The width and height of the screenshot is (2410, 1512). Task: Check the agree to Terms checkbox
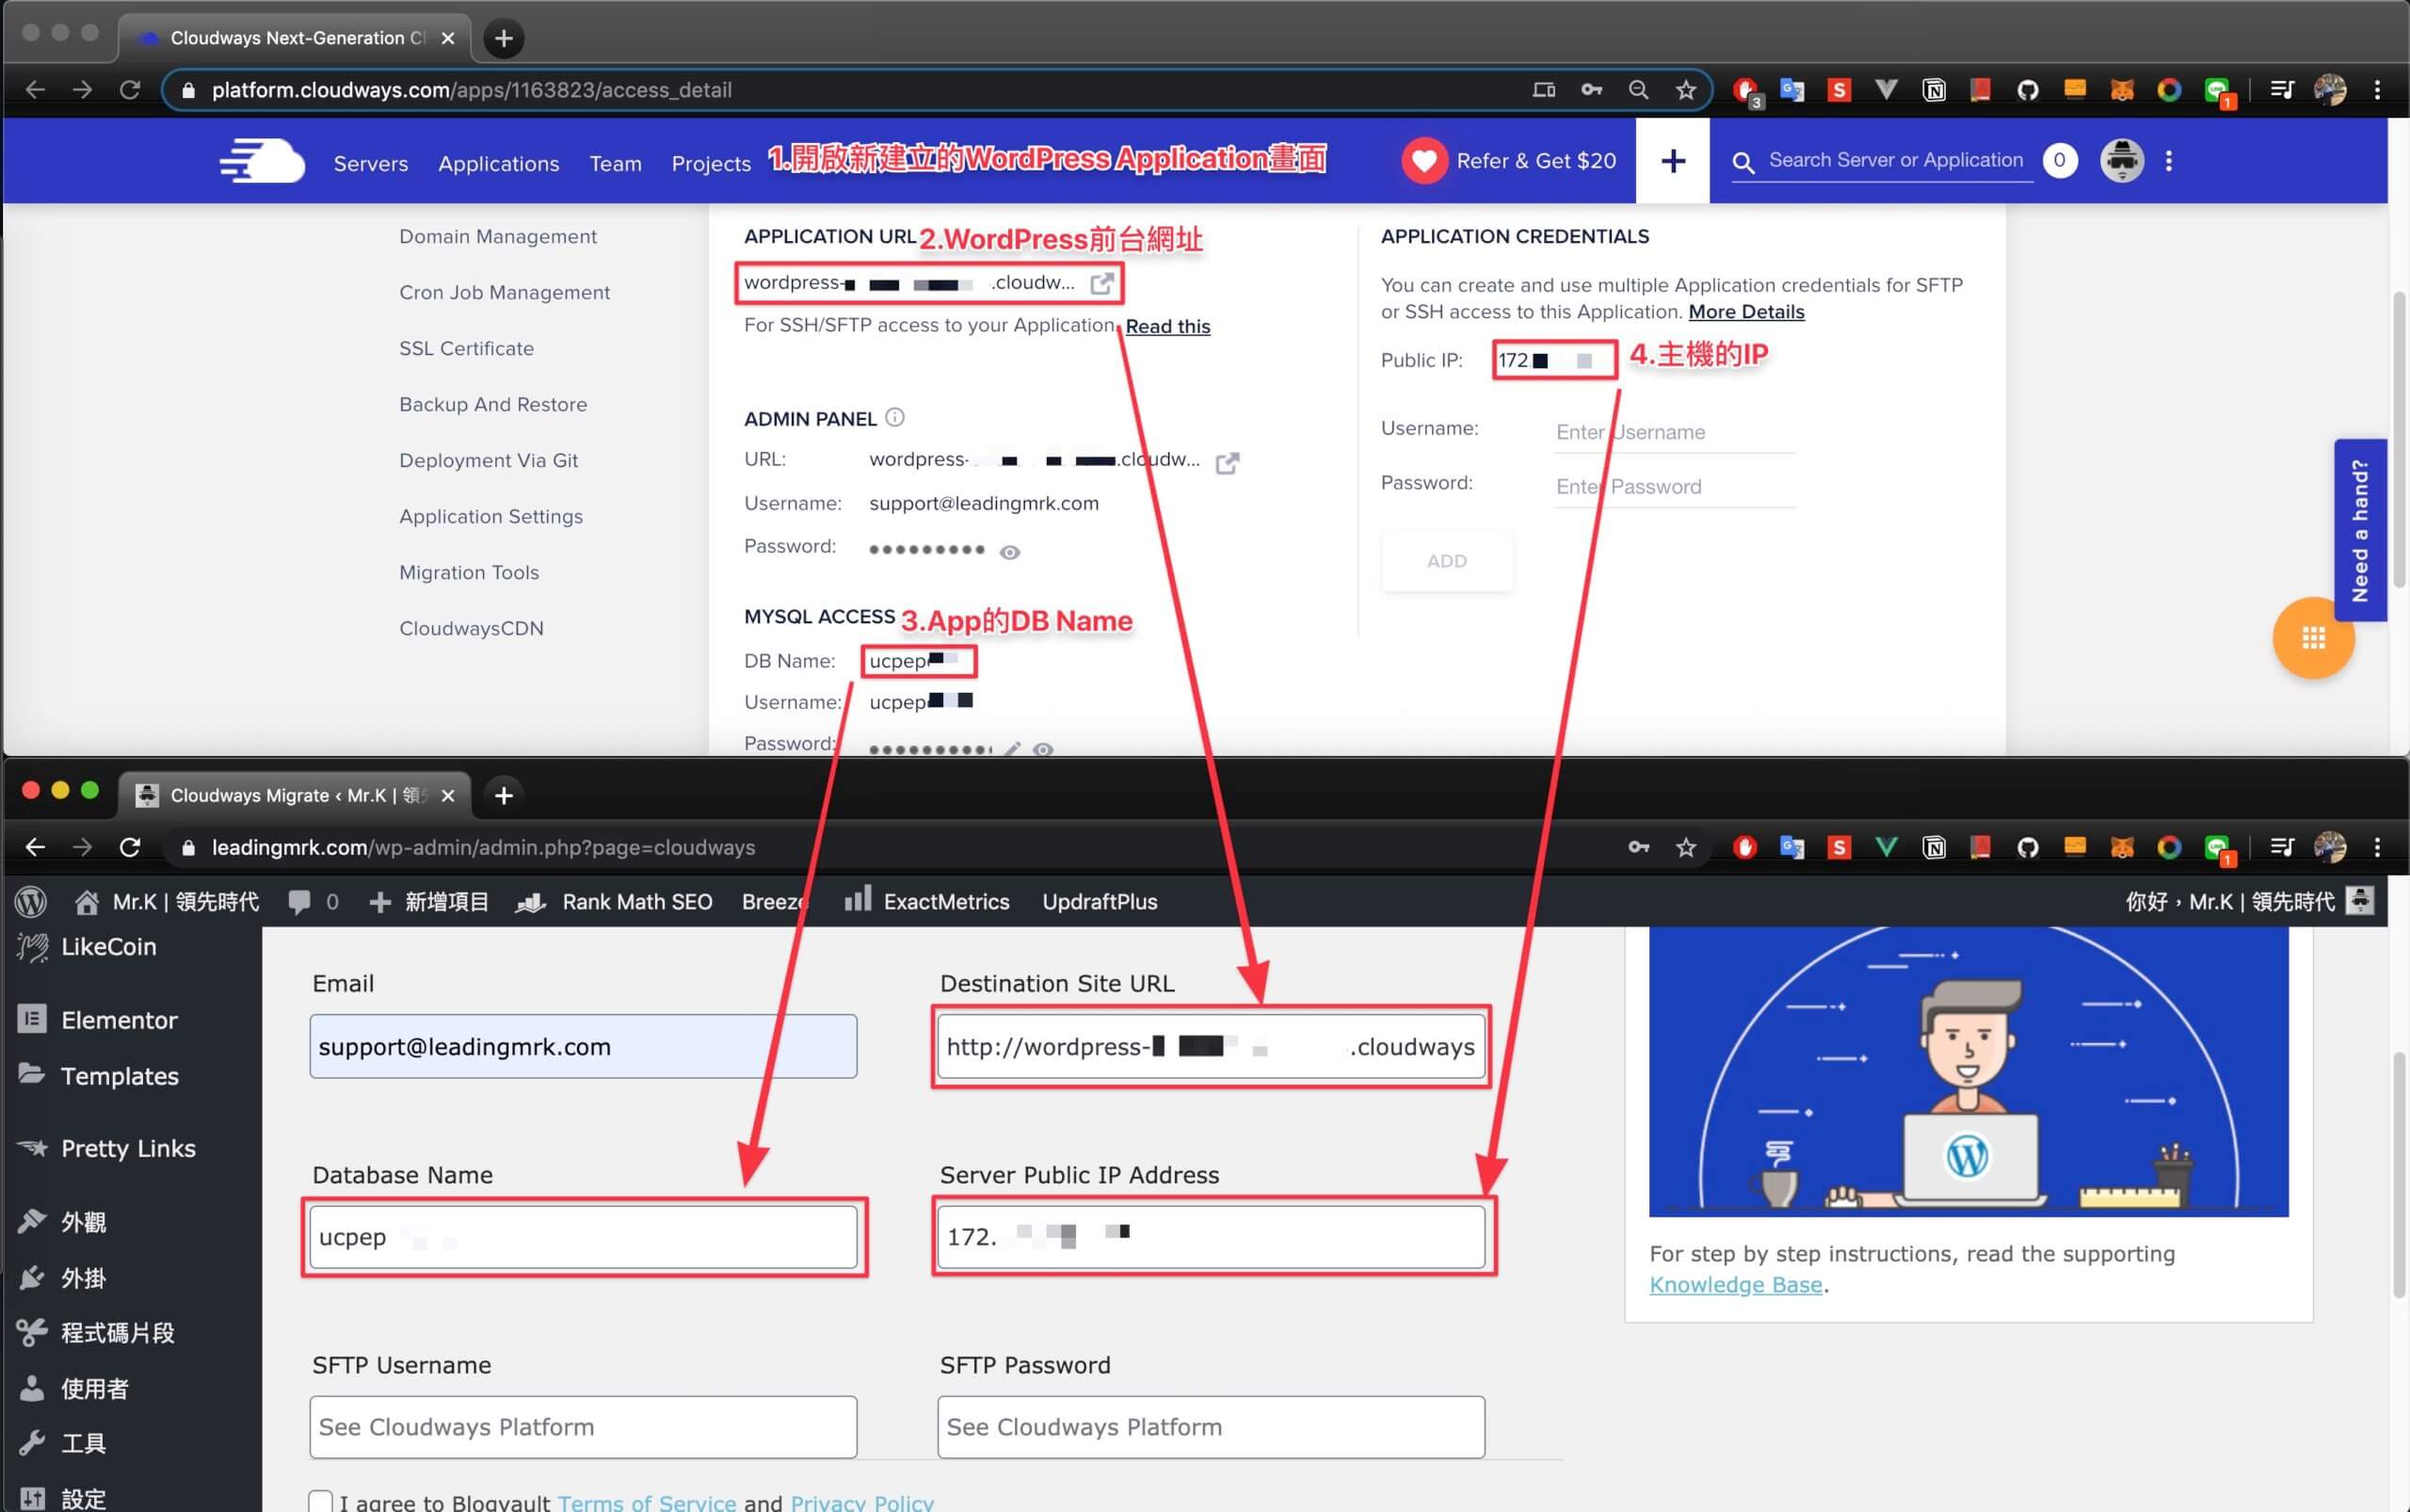(x=320, y=1501)
